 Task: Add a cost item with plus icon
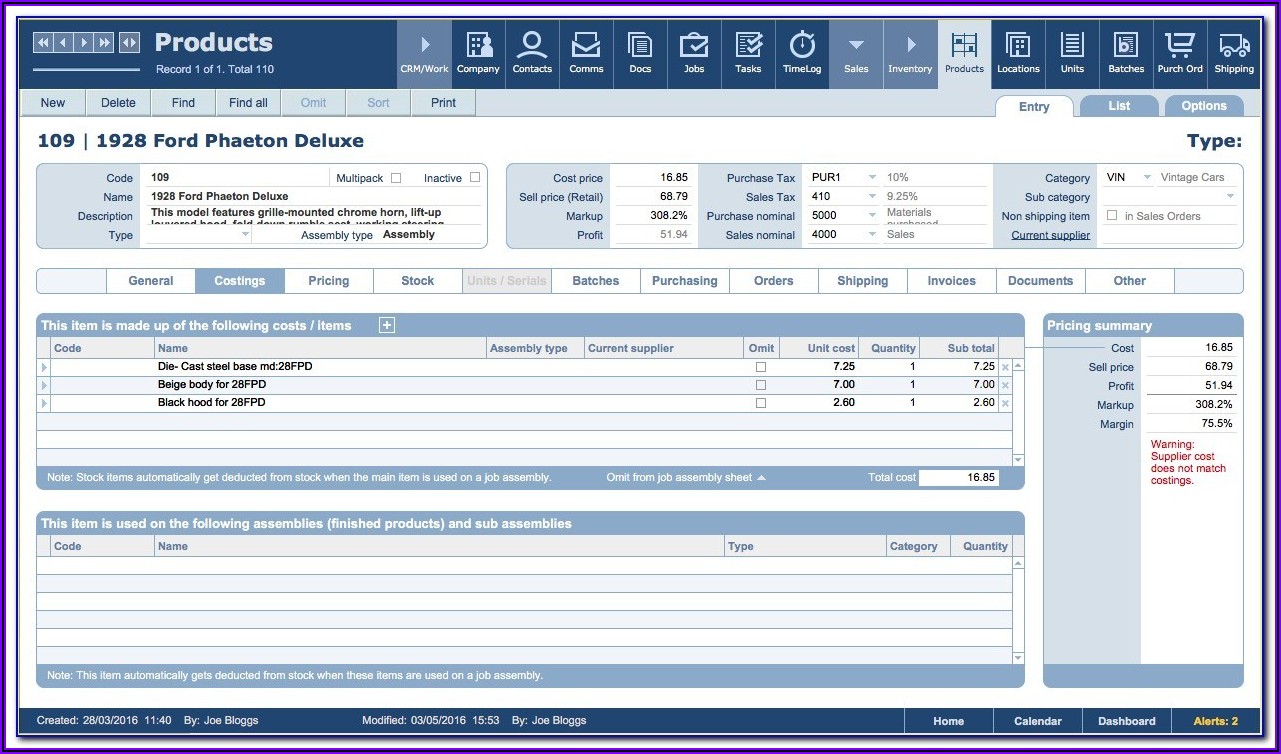[x=387, y=325]
